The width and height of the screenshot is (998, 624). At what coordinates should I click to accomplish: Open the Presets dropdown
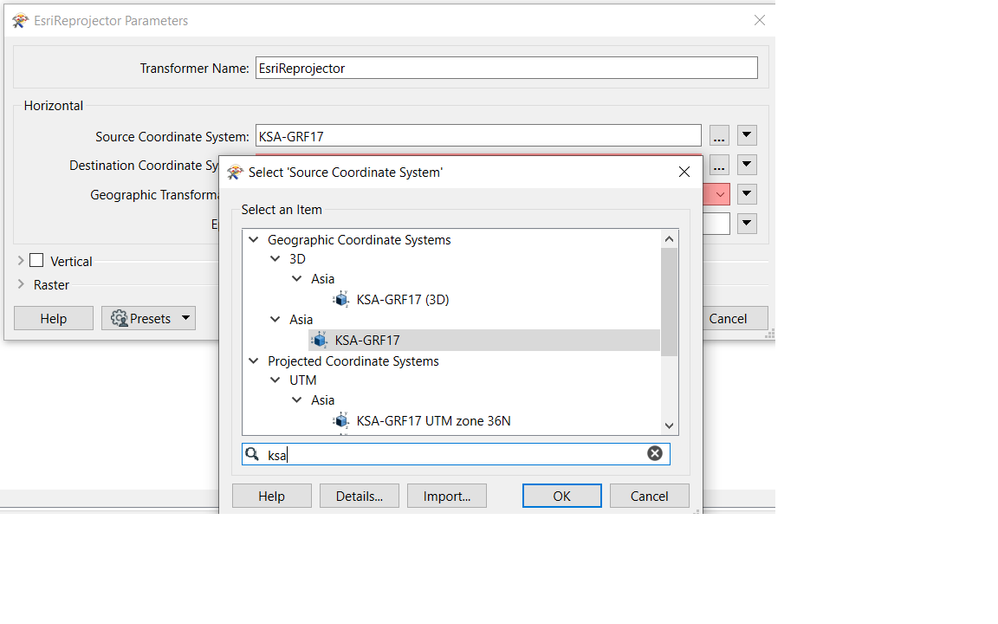[x=186, y=318]
